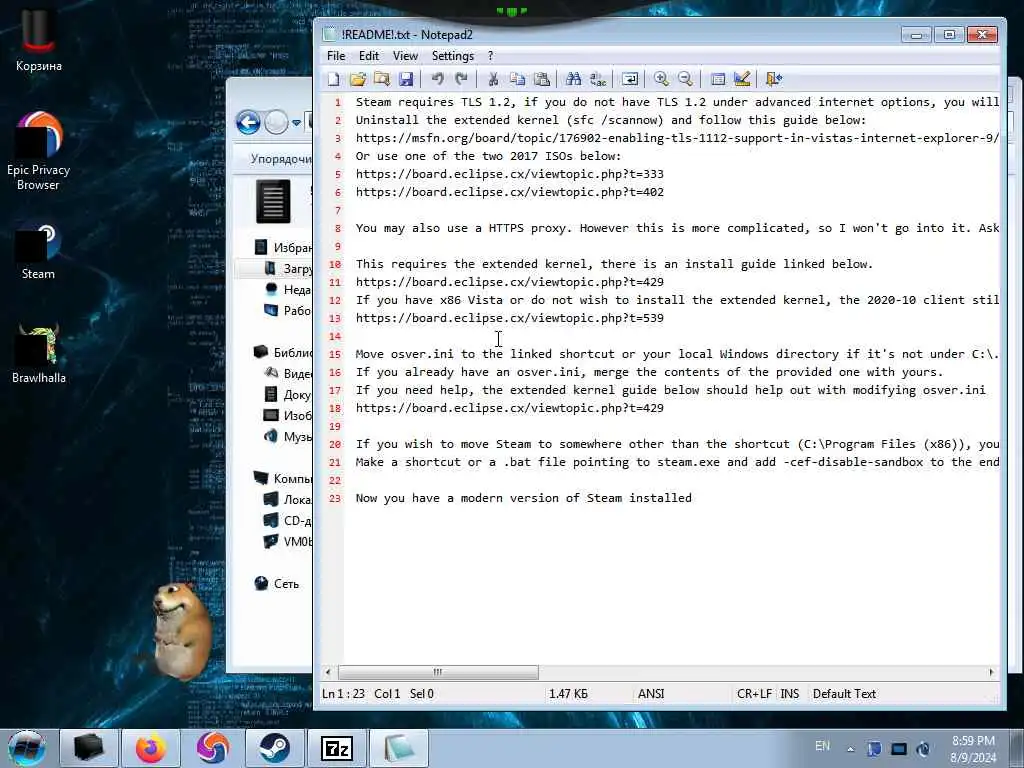Click the viewtopic.php?t=333 URL line

coord(509,174)
